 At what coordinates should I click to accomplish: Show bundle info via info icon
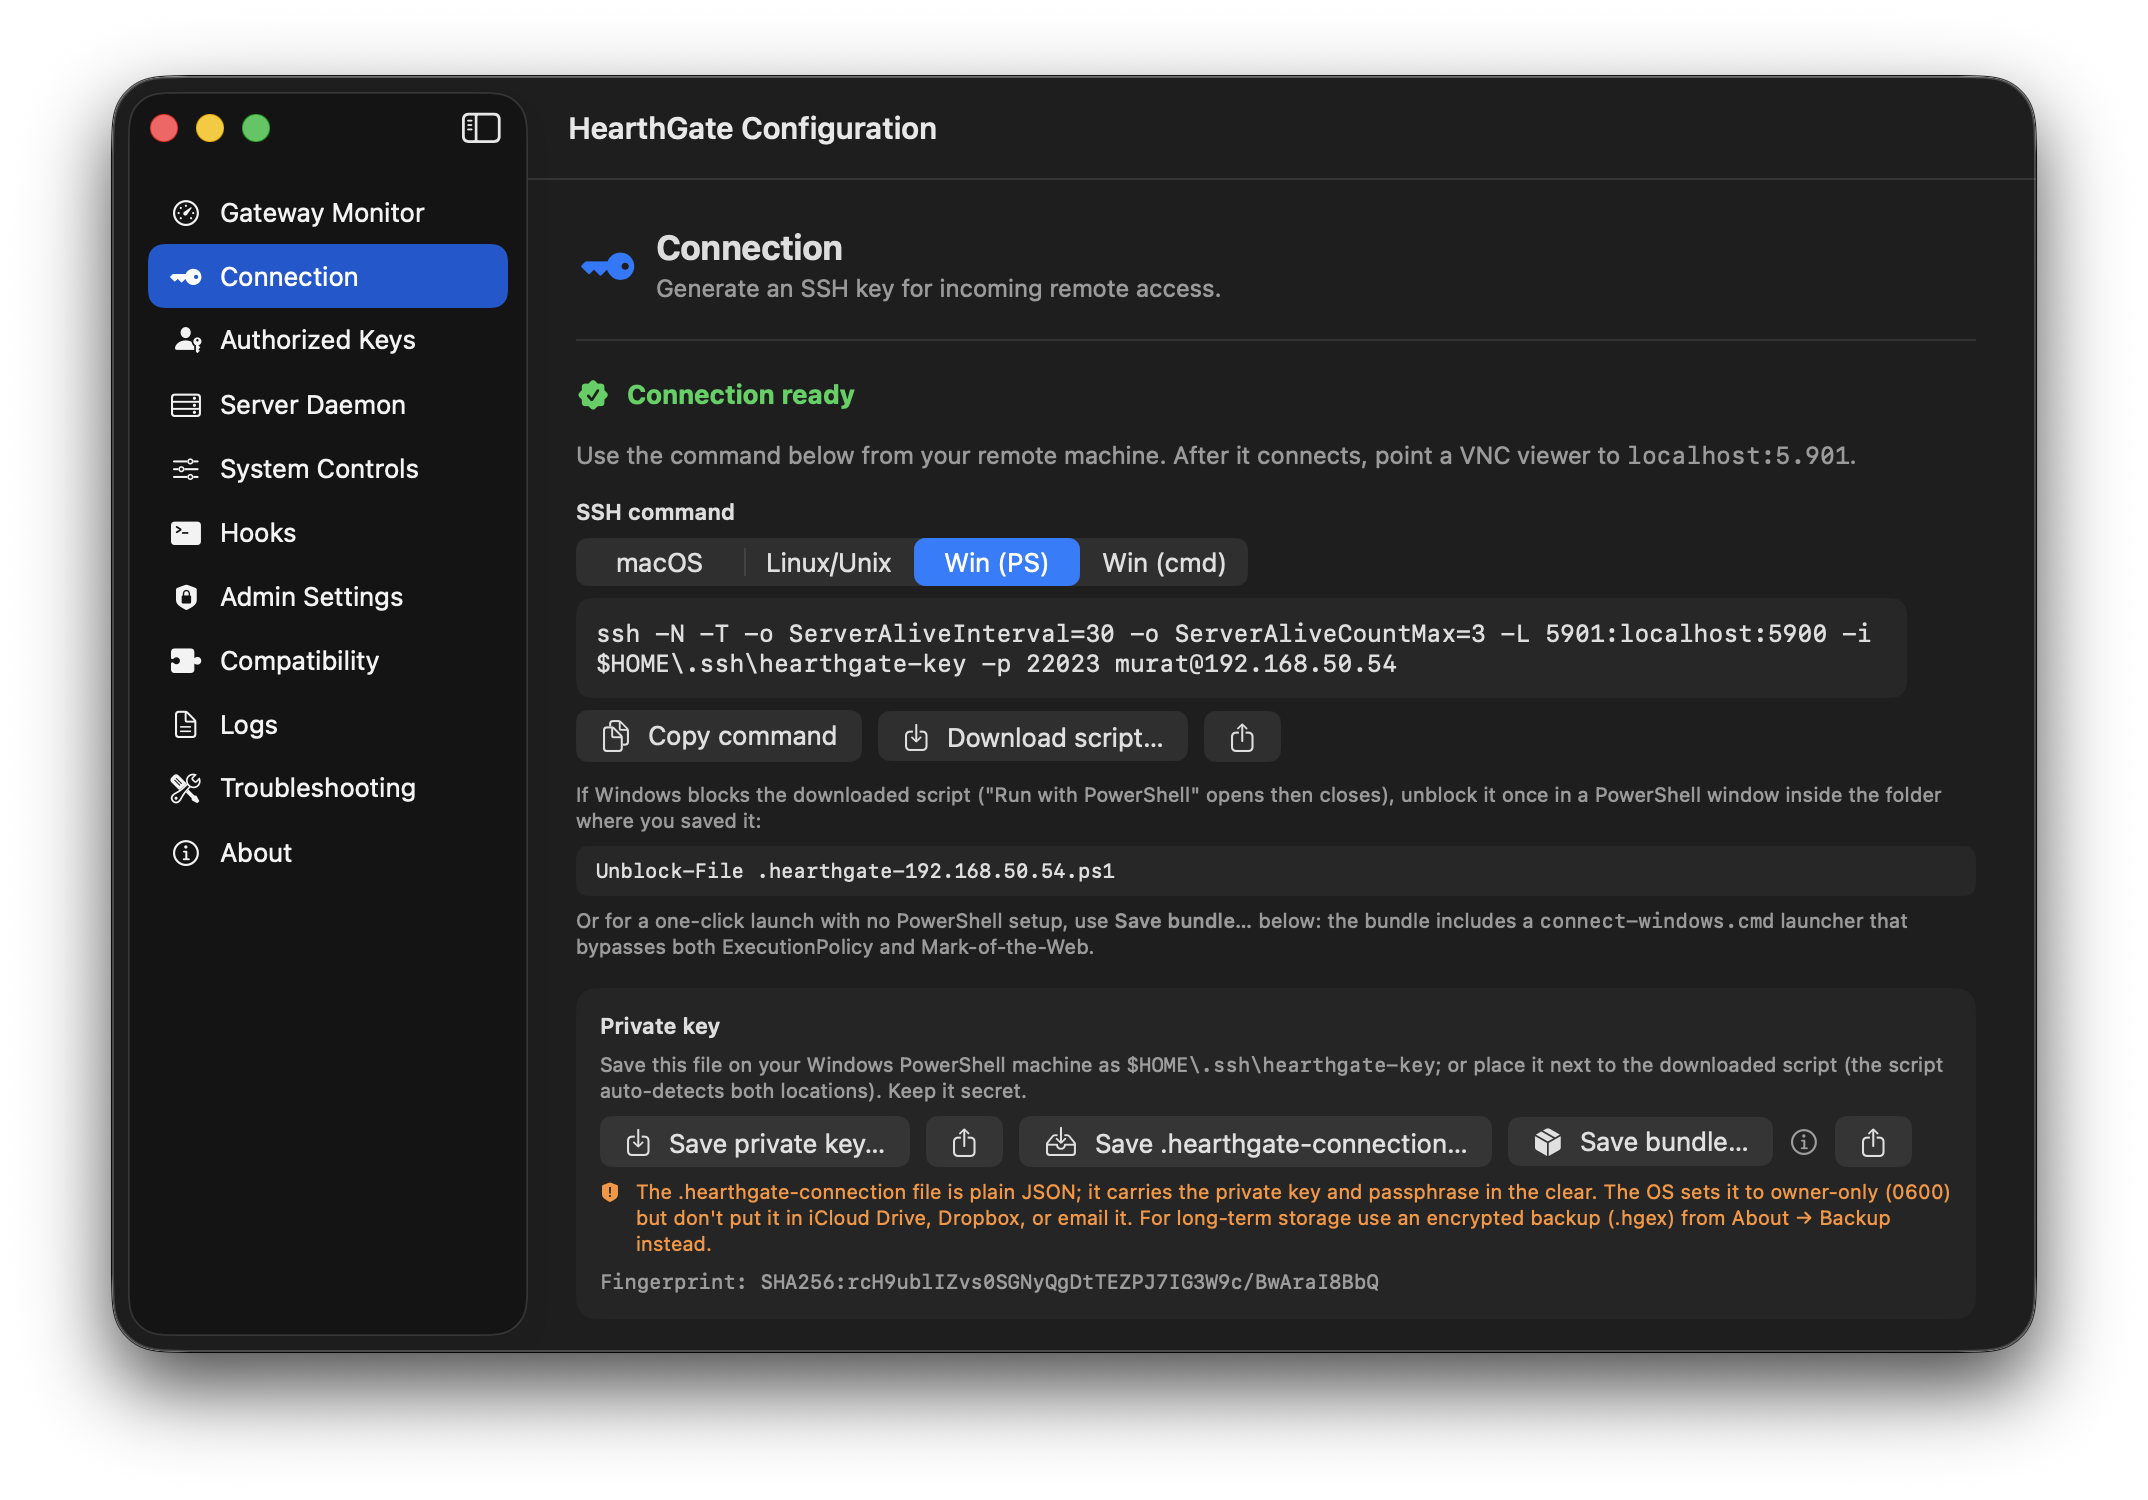1803,1142
